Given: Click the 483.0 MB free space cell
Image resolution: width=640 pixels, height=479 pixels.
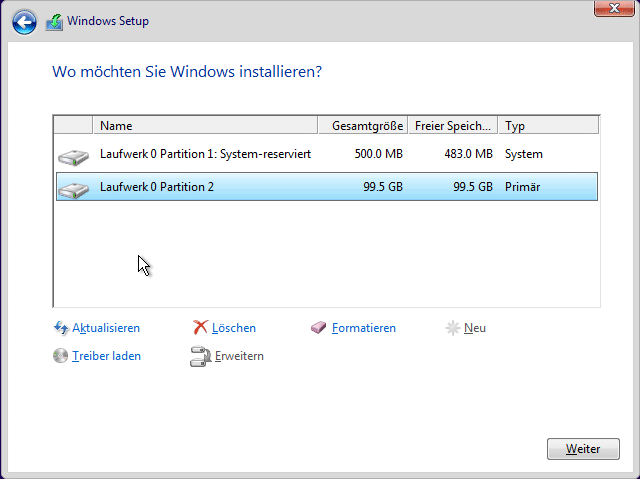Looking at the screenshot, I should pos(468,154).
